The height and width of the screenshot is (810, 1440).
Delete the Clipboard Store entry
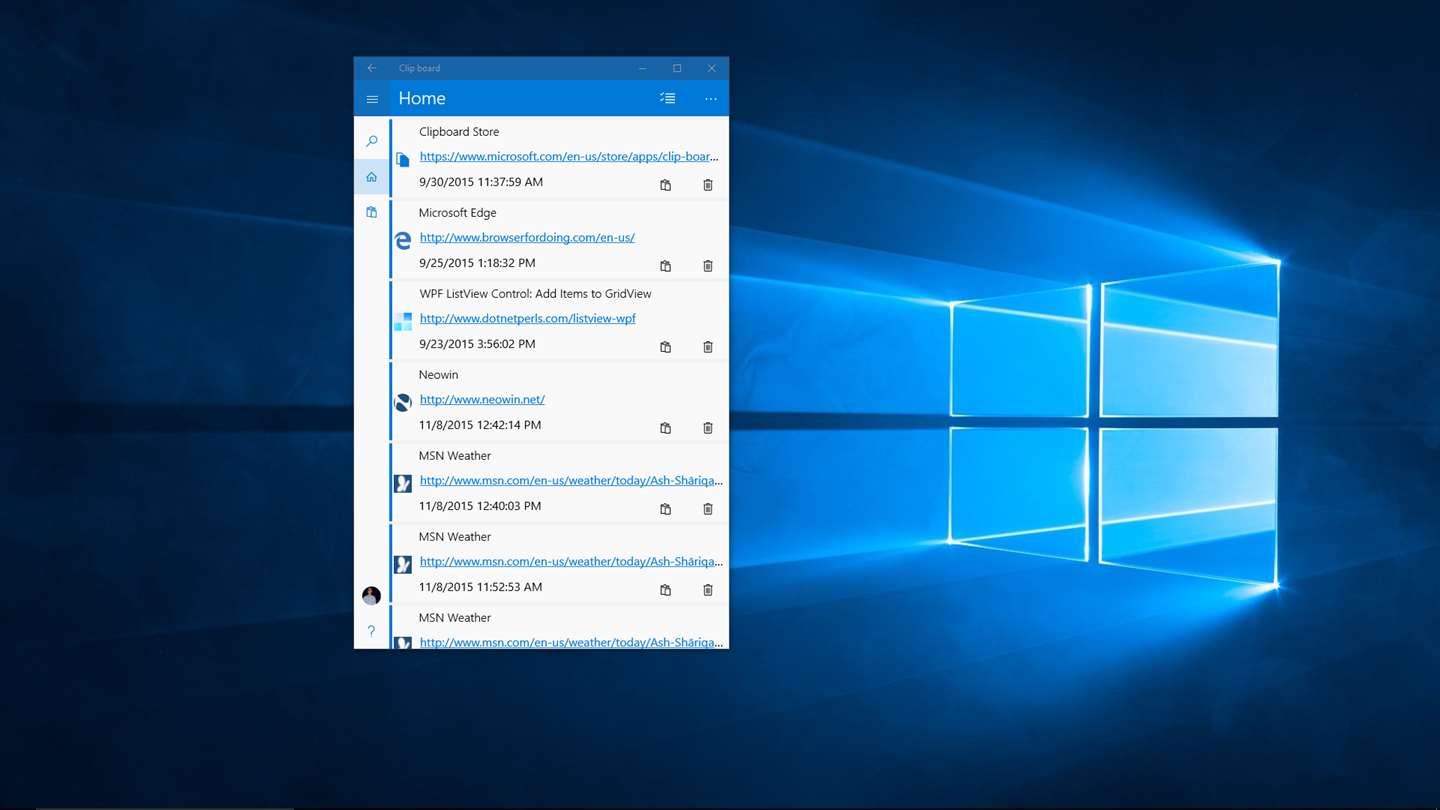click(x=708, y=185)
